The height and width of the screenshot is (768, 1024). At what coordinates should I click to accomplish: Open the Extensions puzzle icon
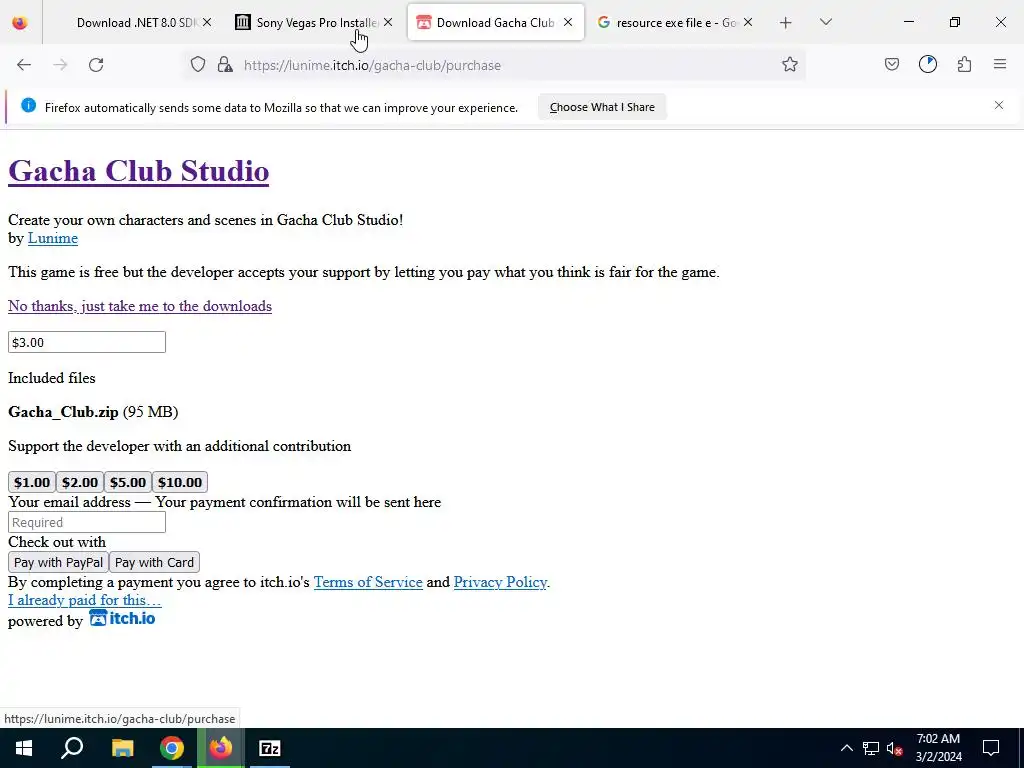pyautogui.click(x=964, y=65)
